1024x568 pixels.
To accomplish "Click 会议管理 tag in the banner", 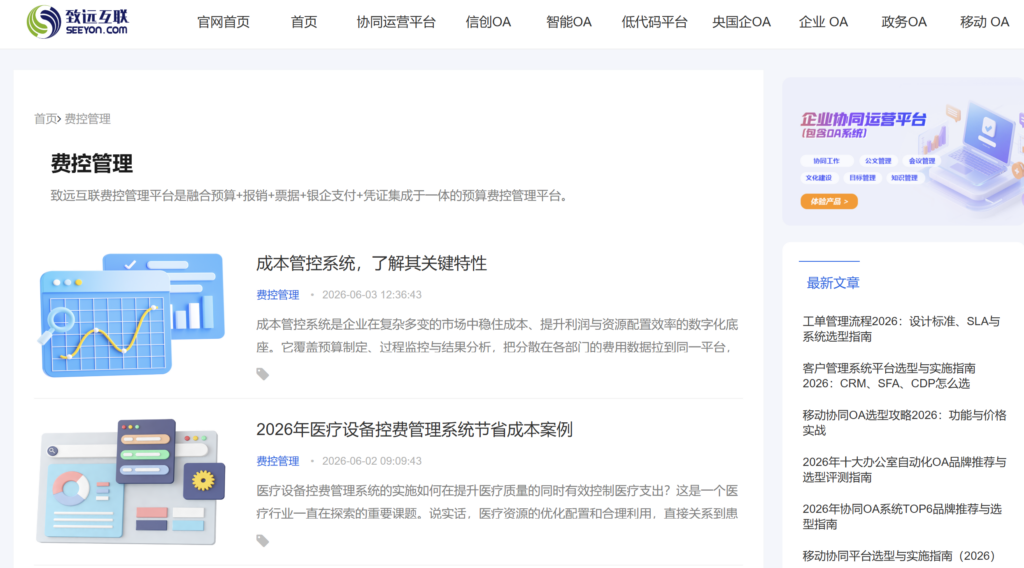I will click(921, 161).
